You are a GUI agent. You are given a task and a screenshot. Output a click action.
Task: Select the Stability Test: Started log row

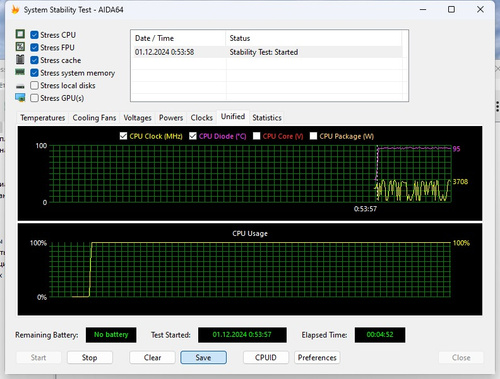(267, 52)
